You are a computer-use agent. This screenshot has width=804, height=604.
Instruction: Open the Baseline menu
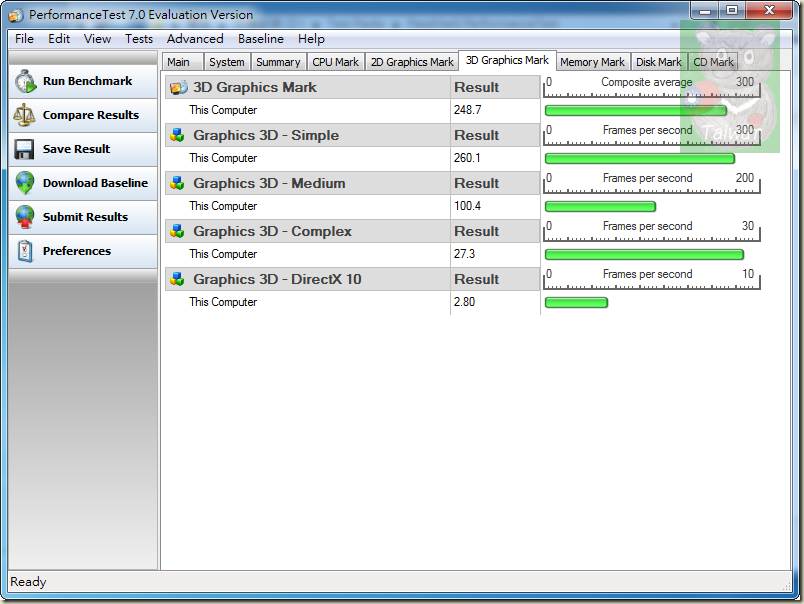click(x=260, y=39)
